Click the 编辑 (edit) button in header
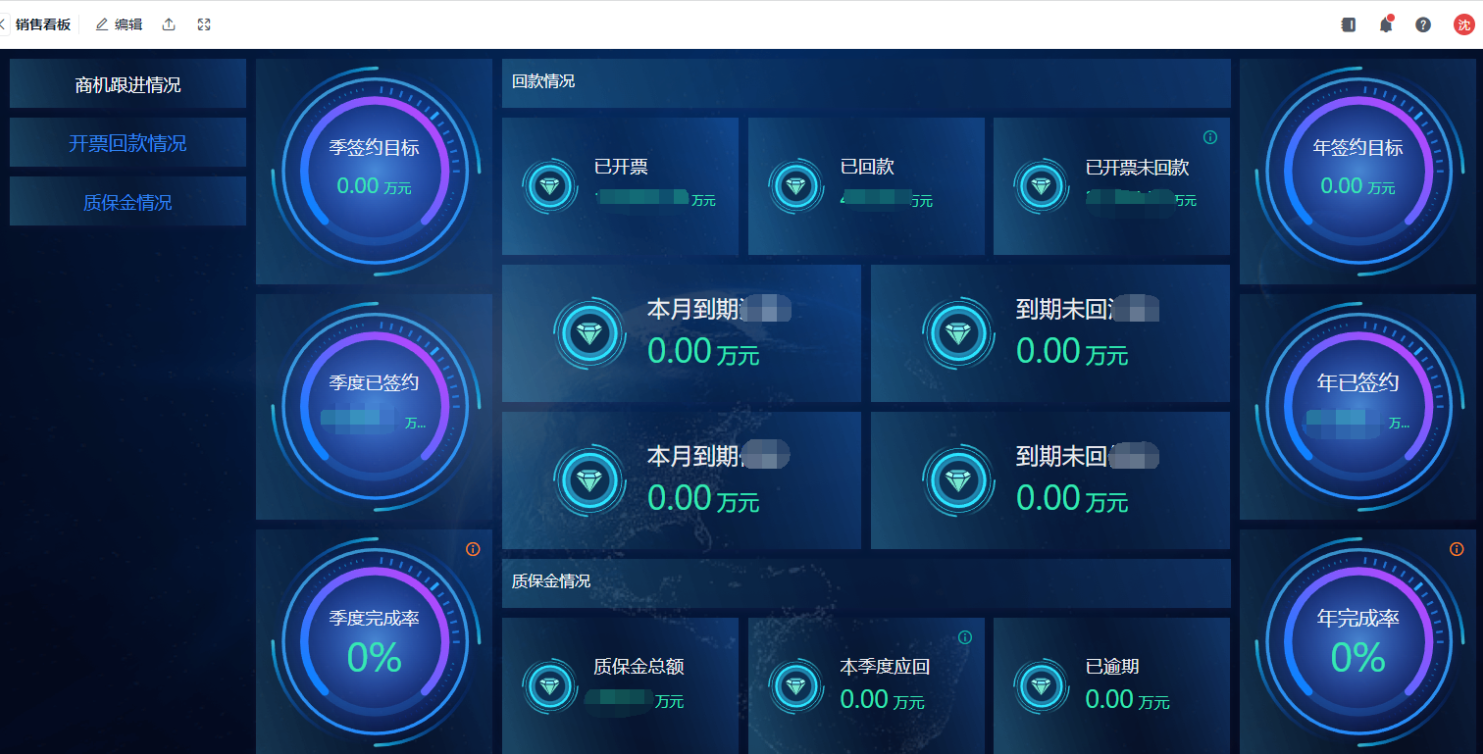Image resolution: width=1483 pixels, height=754 pixels. [119, 25]
